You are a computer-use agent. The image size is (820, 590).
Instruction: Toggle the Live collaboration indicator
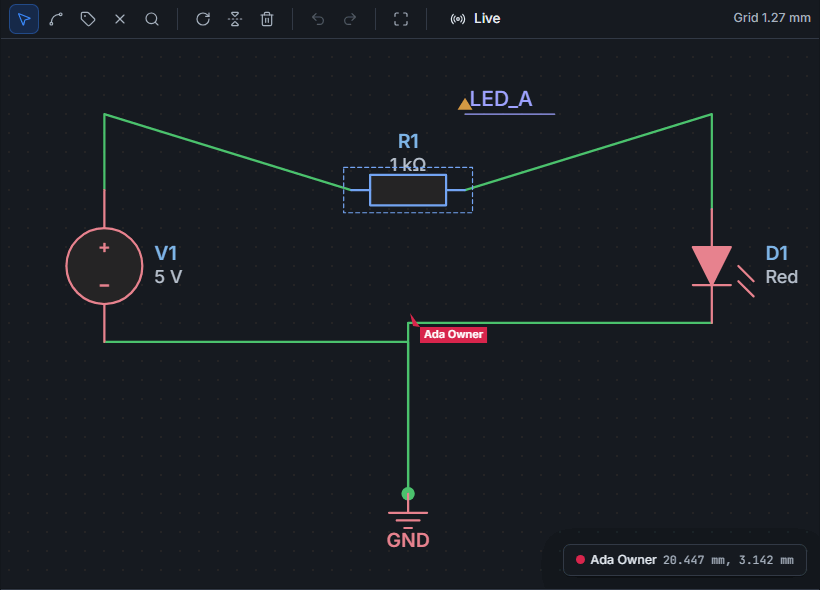click(475, 19)
